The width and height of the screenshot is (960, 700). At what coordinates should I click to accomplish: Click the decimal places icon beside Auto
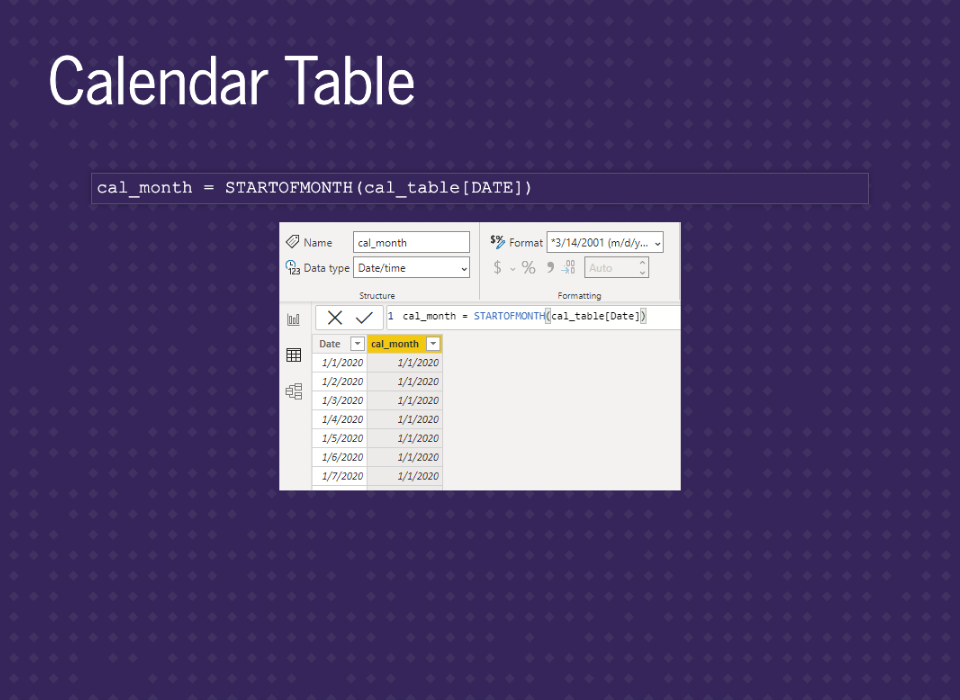click(x=568, y=267)
